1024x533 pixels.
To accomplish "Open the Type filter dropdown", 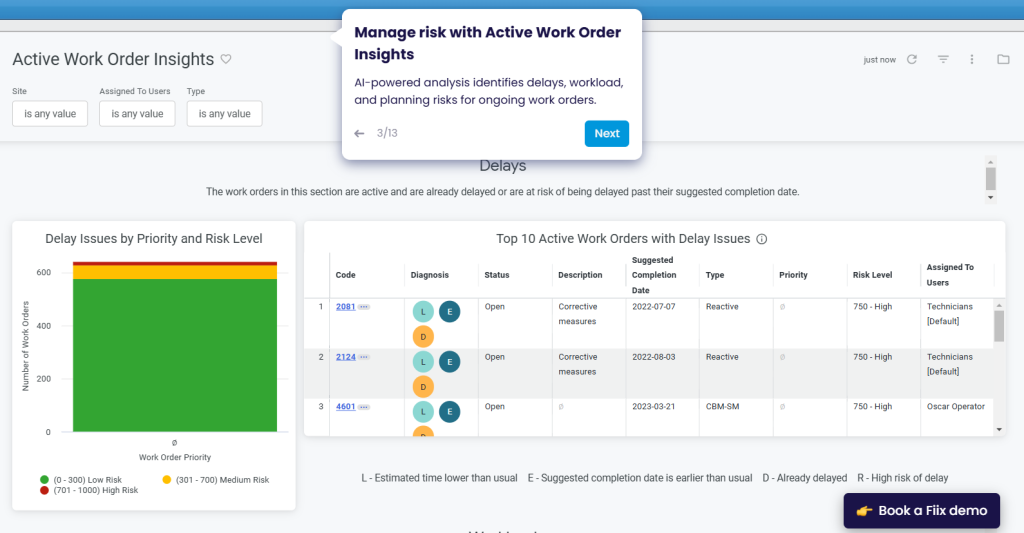I will 224,114.
